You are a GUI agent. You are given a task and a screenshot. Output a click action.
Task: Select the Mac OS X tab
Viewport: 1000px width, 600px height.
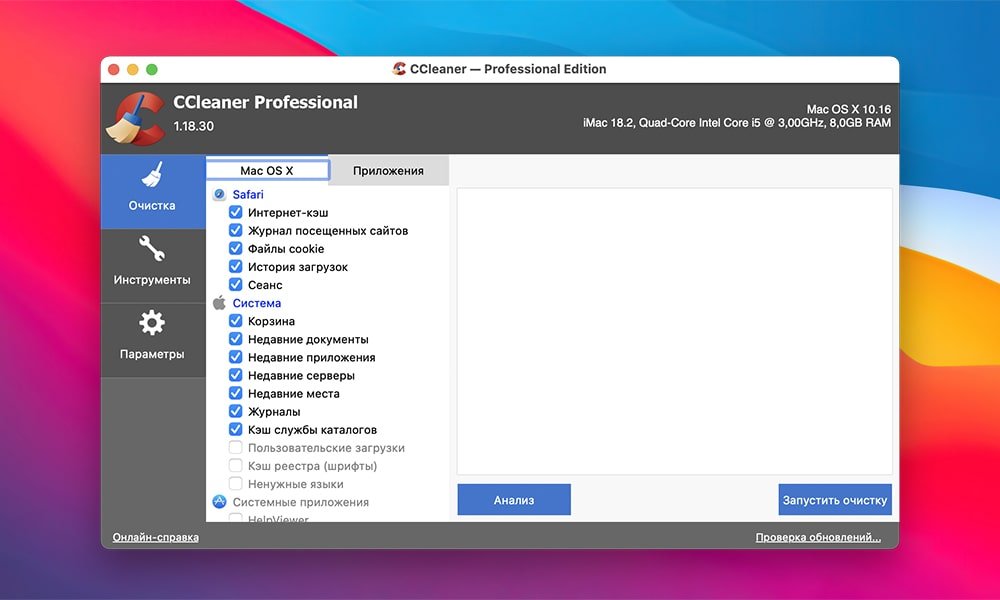tap(267, 169)
